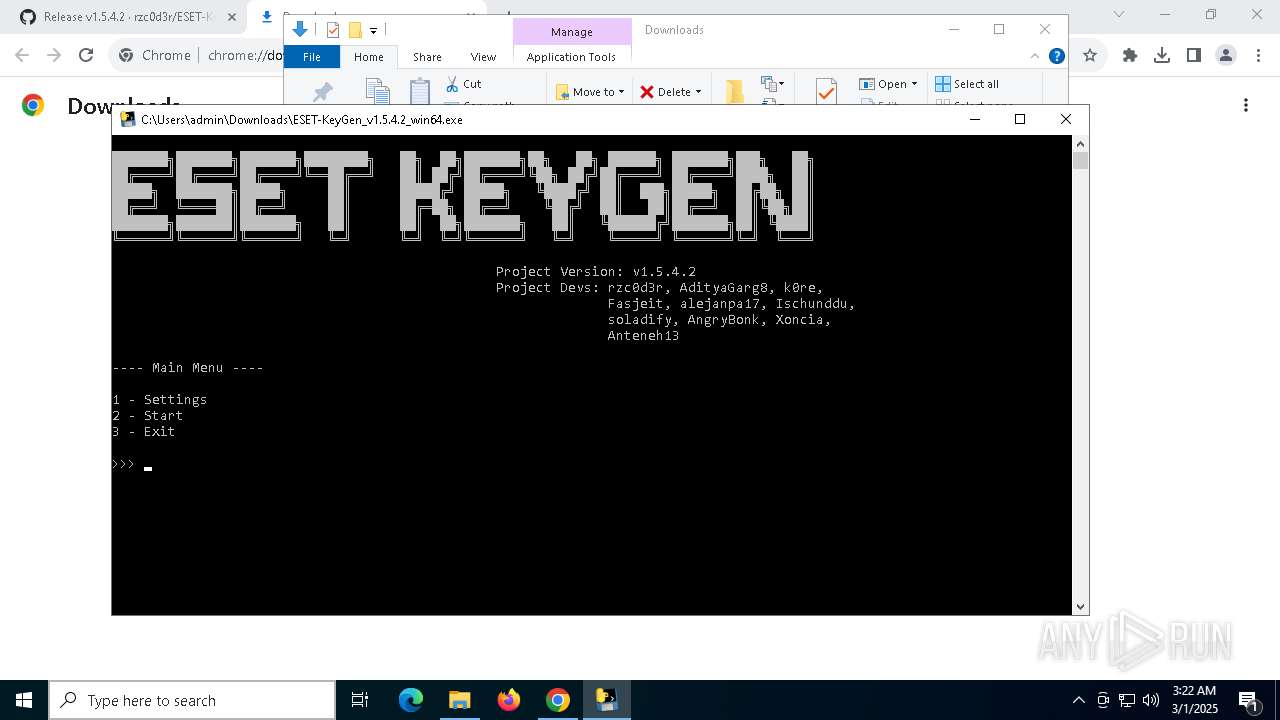Open Chrome tab search chevron

click(x=1119, y=14)
